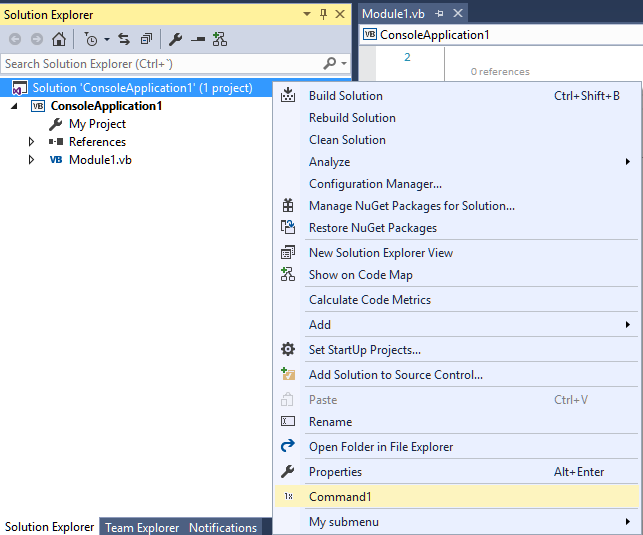The height and width of the screenshot is (535, 643).
Task: Choose Build Solution from context menu
Action: [456, 96]
